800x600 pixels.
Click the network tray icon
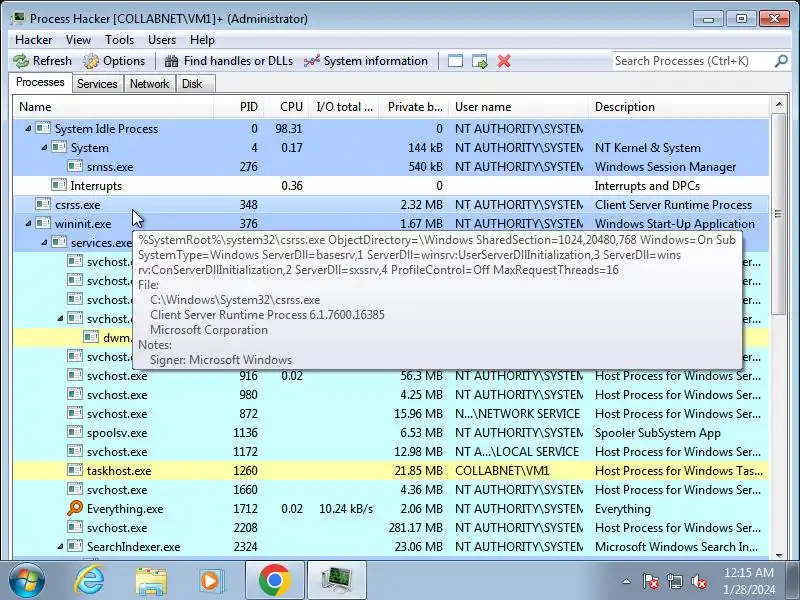pyautogui.click(x=674, y=581)
